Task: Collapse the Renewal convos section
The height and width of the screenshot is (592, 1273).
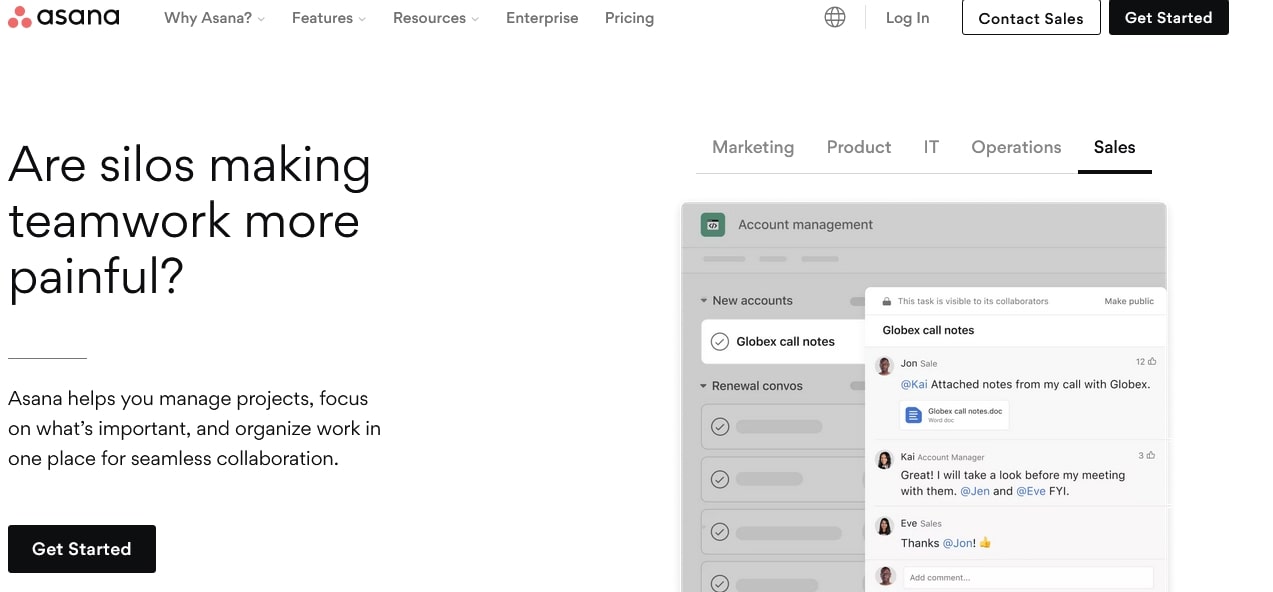Action: pos(703,385)
